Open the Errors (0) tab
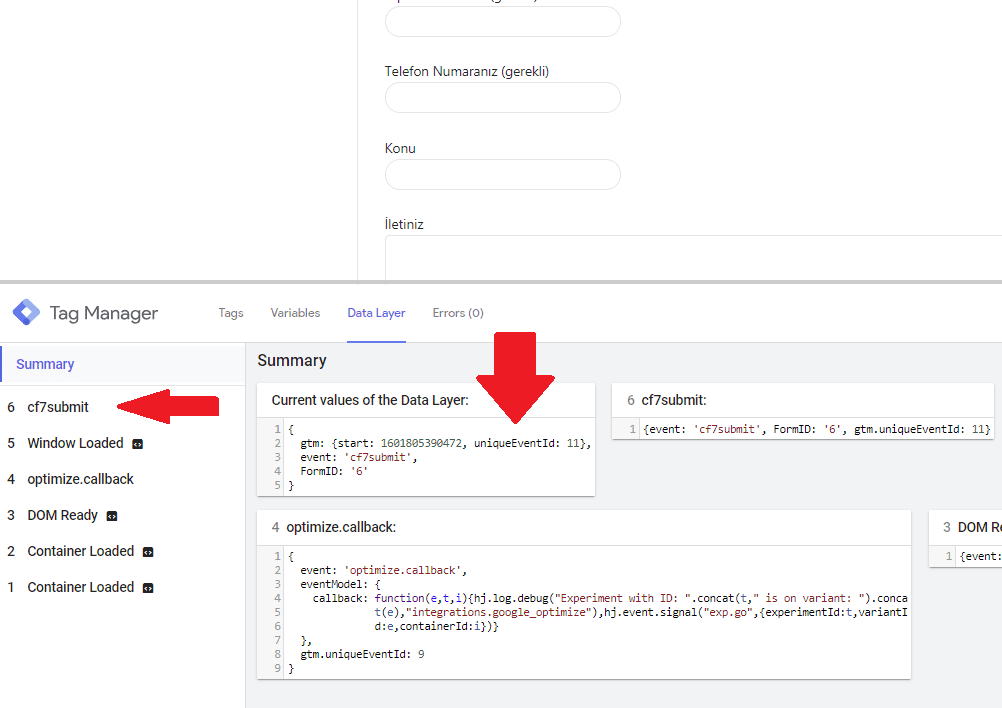 click(458, 313)
